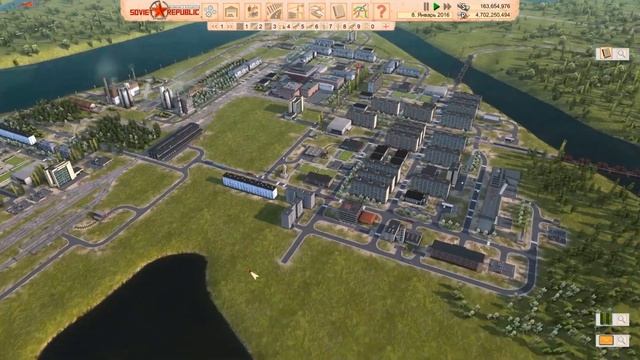Select quick bar slot 3
Viewport: 640px width, 360px height.
pos(270,27)
